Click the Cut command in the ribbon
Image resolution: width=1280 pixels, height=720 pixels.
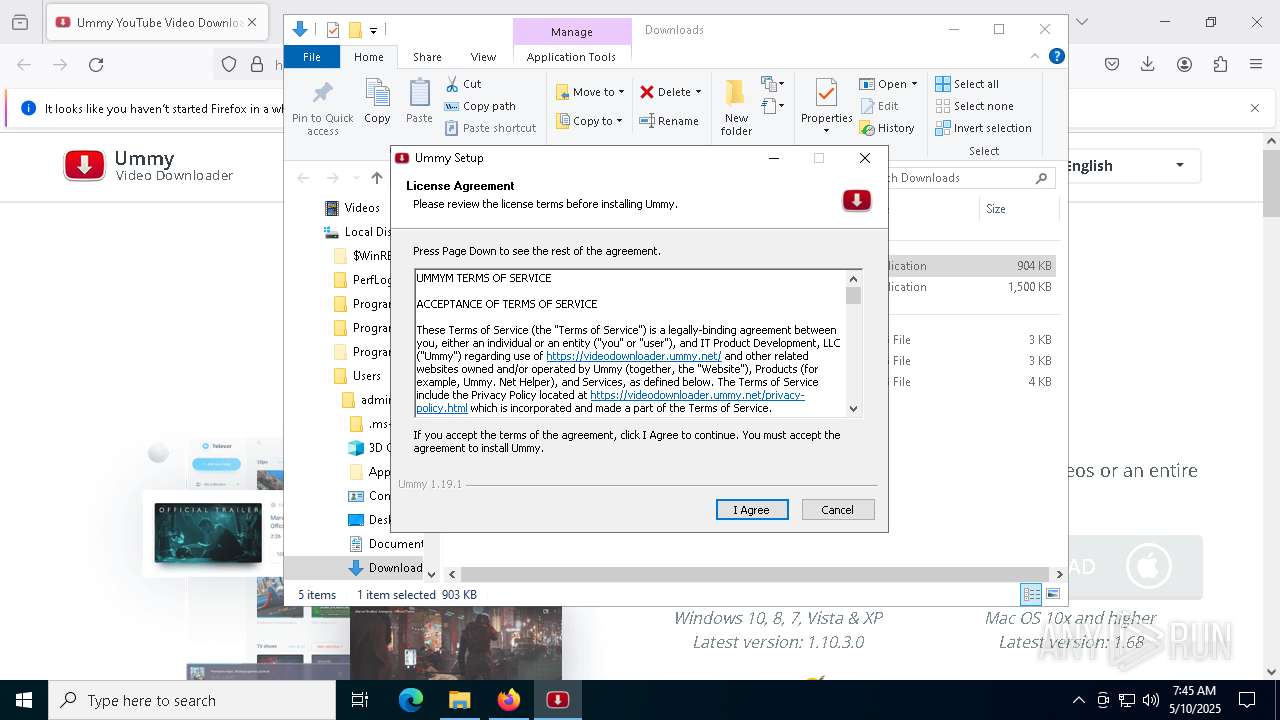(463, 84)
